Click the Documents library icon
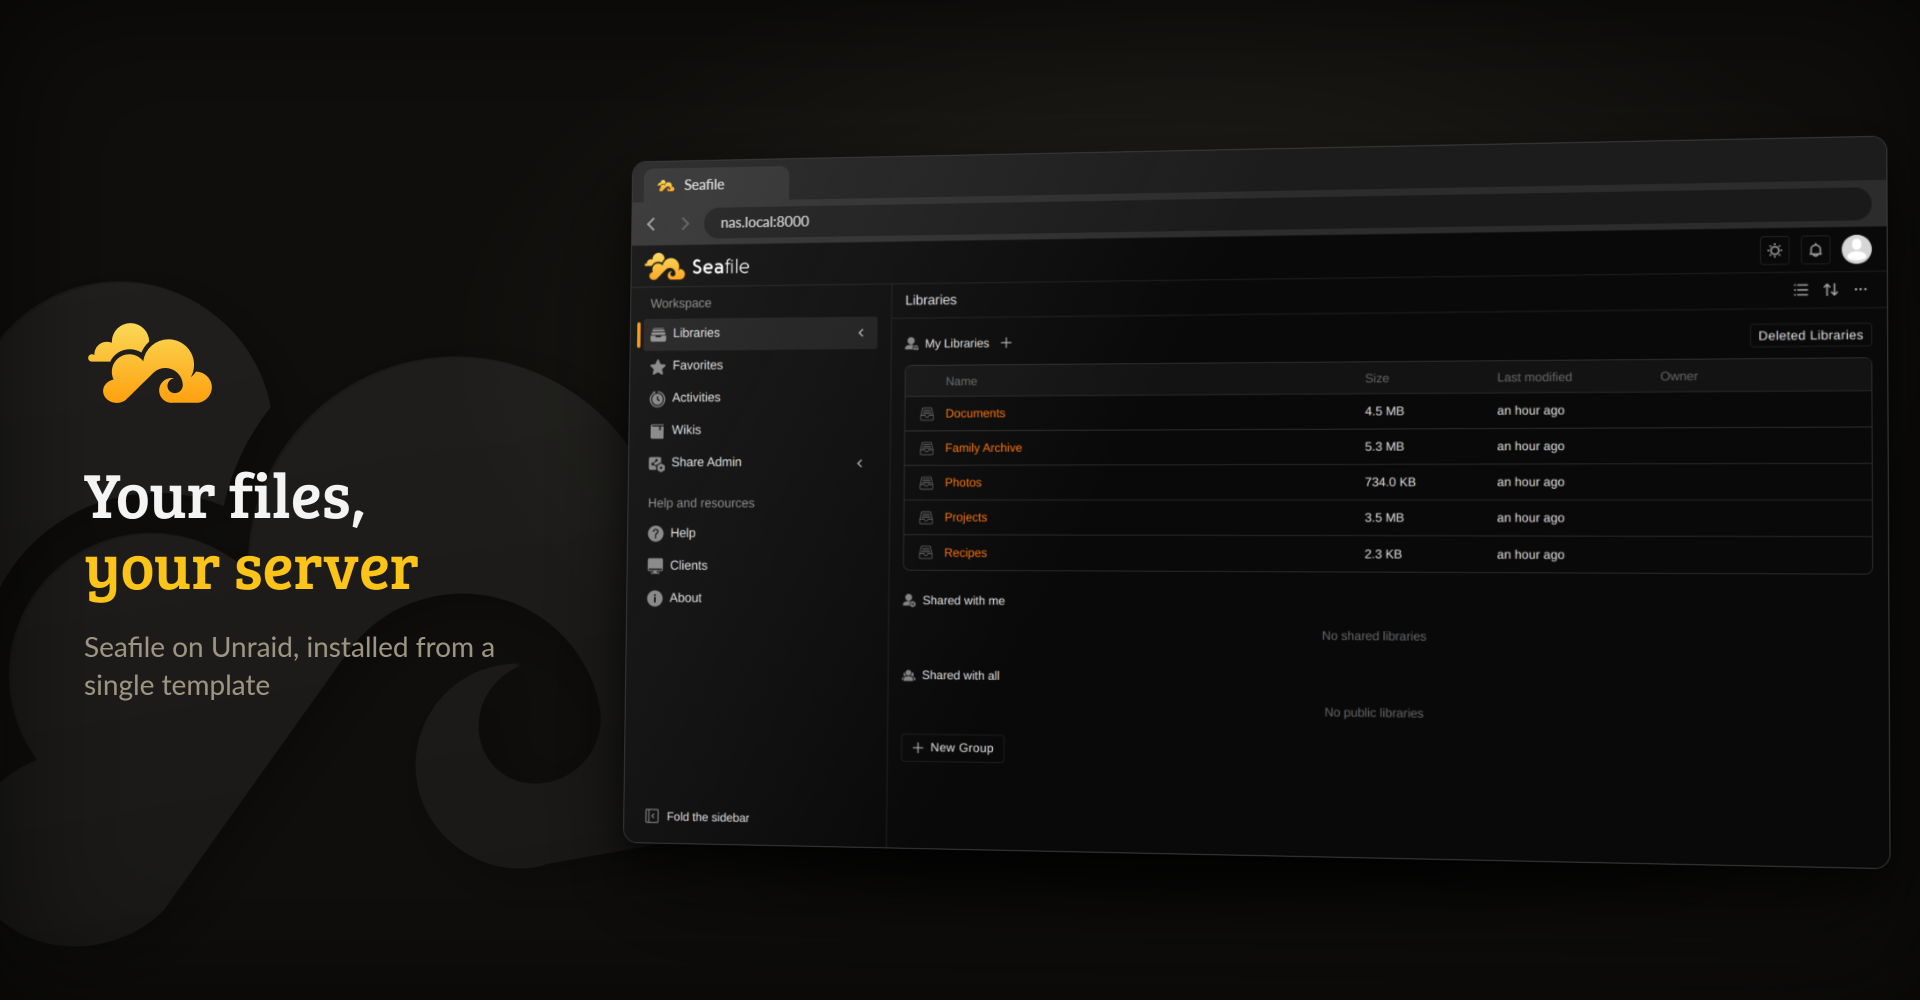The width and height of the screenshot is (1920, 1000). pyautogui.click(x=927, y=414)
